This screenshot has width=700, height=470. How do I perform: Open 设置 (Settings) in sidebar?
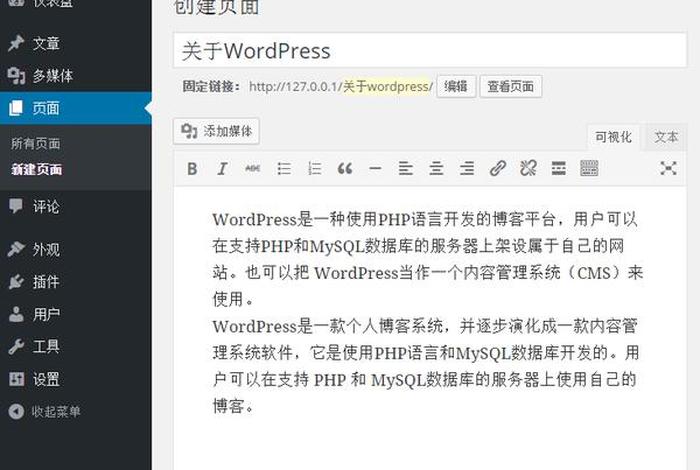(x=76, y=379)
